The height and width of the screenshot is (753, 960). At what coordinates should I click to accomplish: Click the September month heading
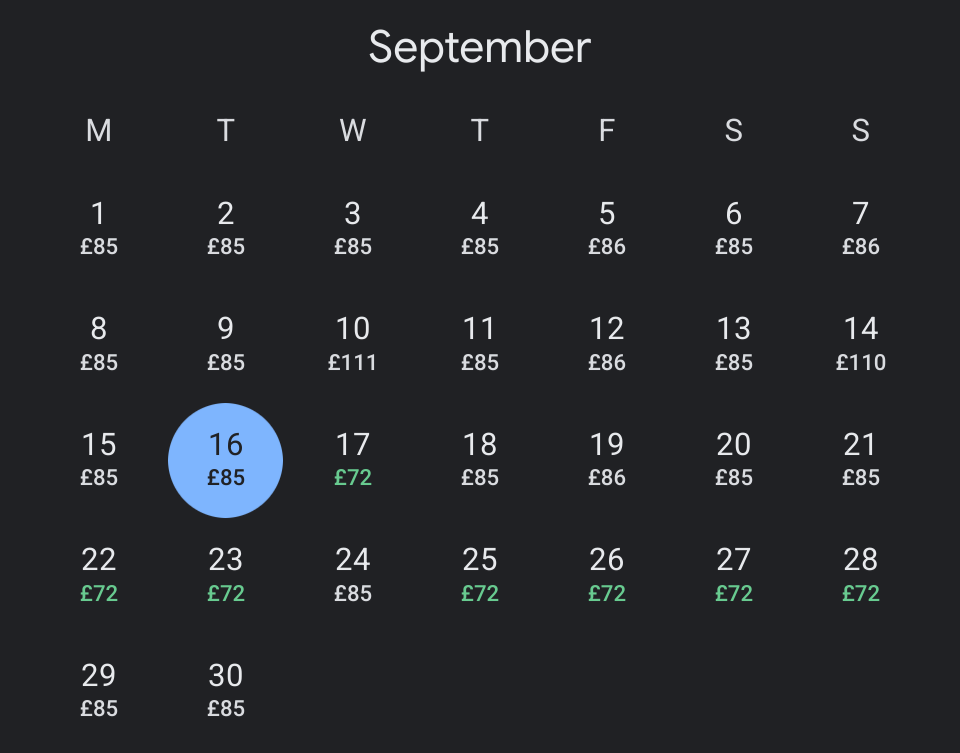click(479, 48)
